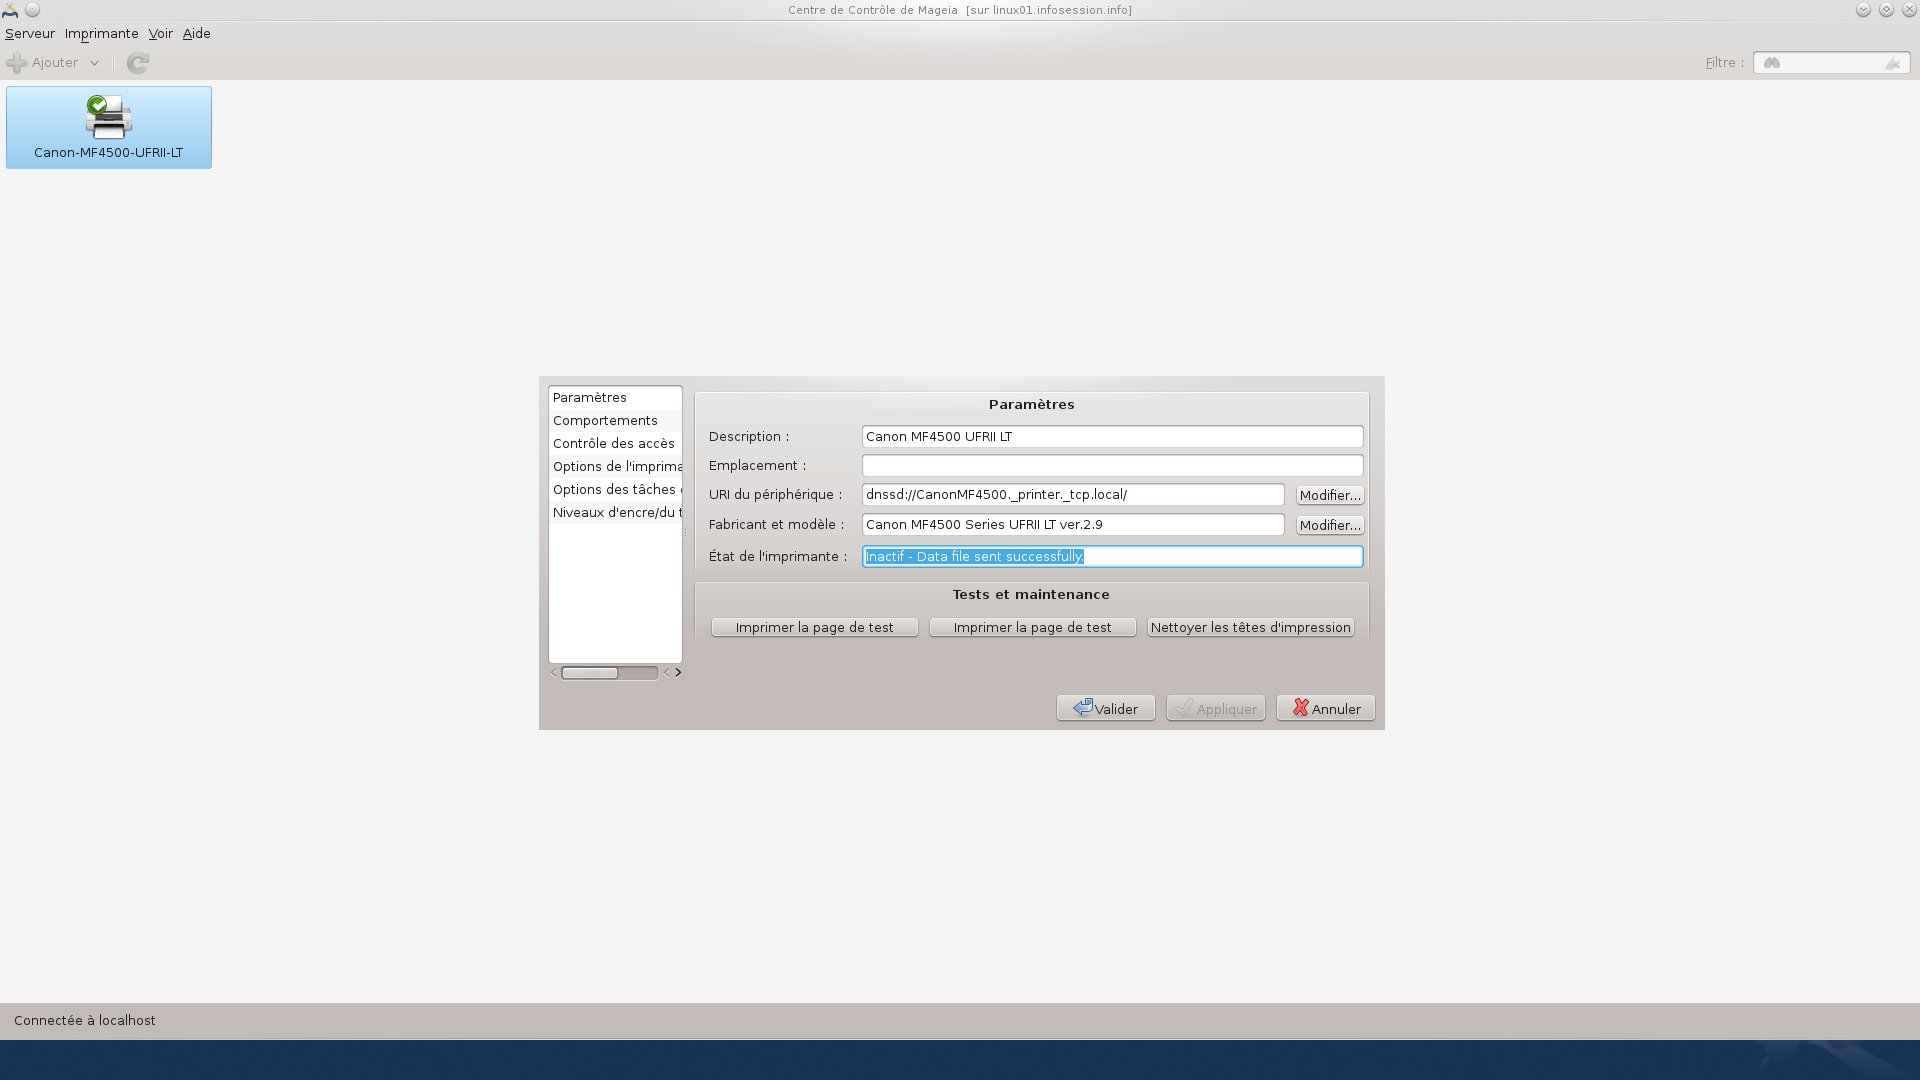Viewport: 1920px width, 1080px height.
Task: Open the Ajouter dropdown arrow
Action: coord(94,63)
